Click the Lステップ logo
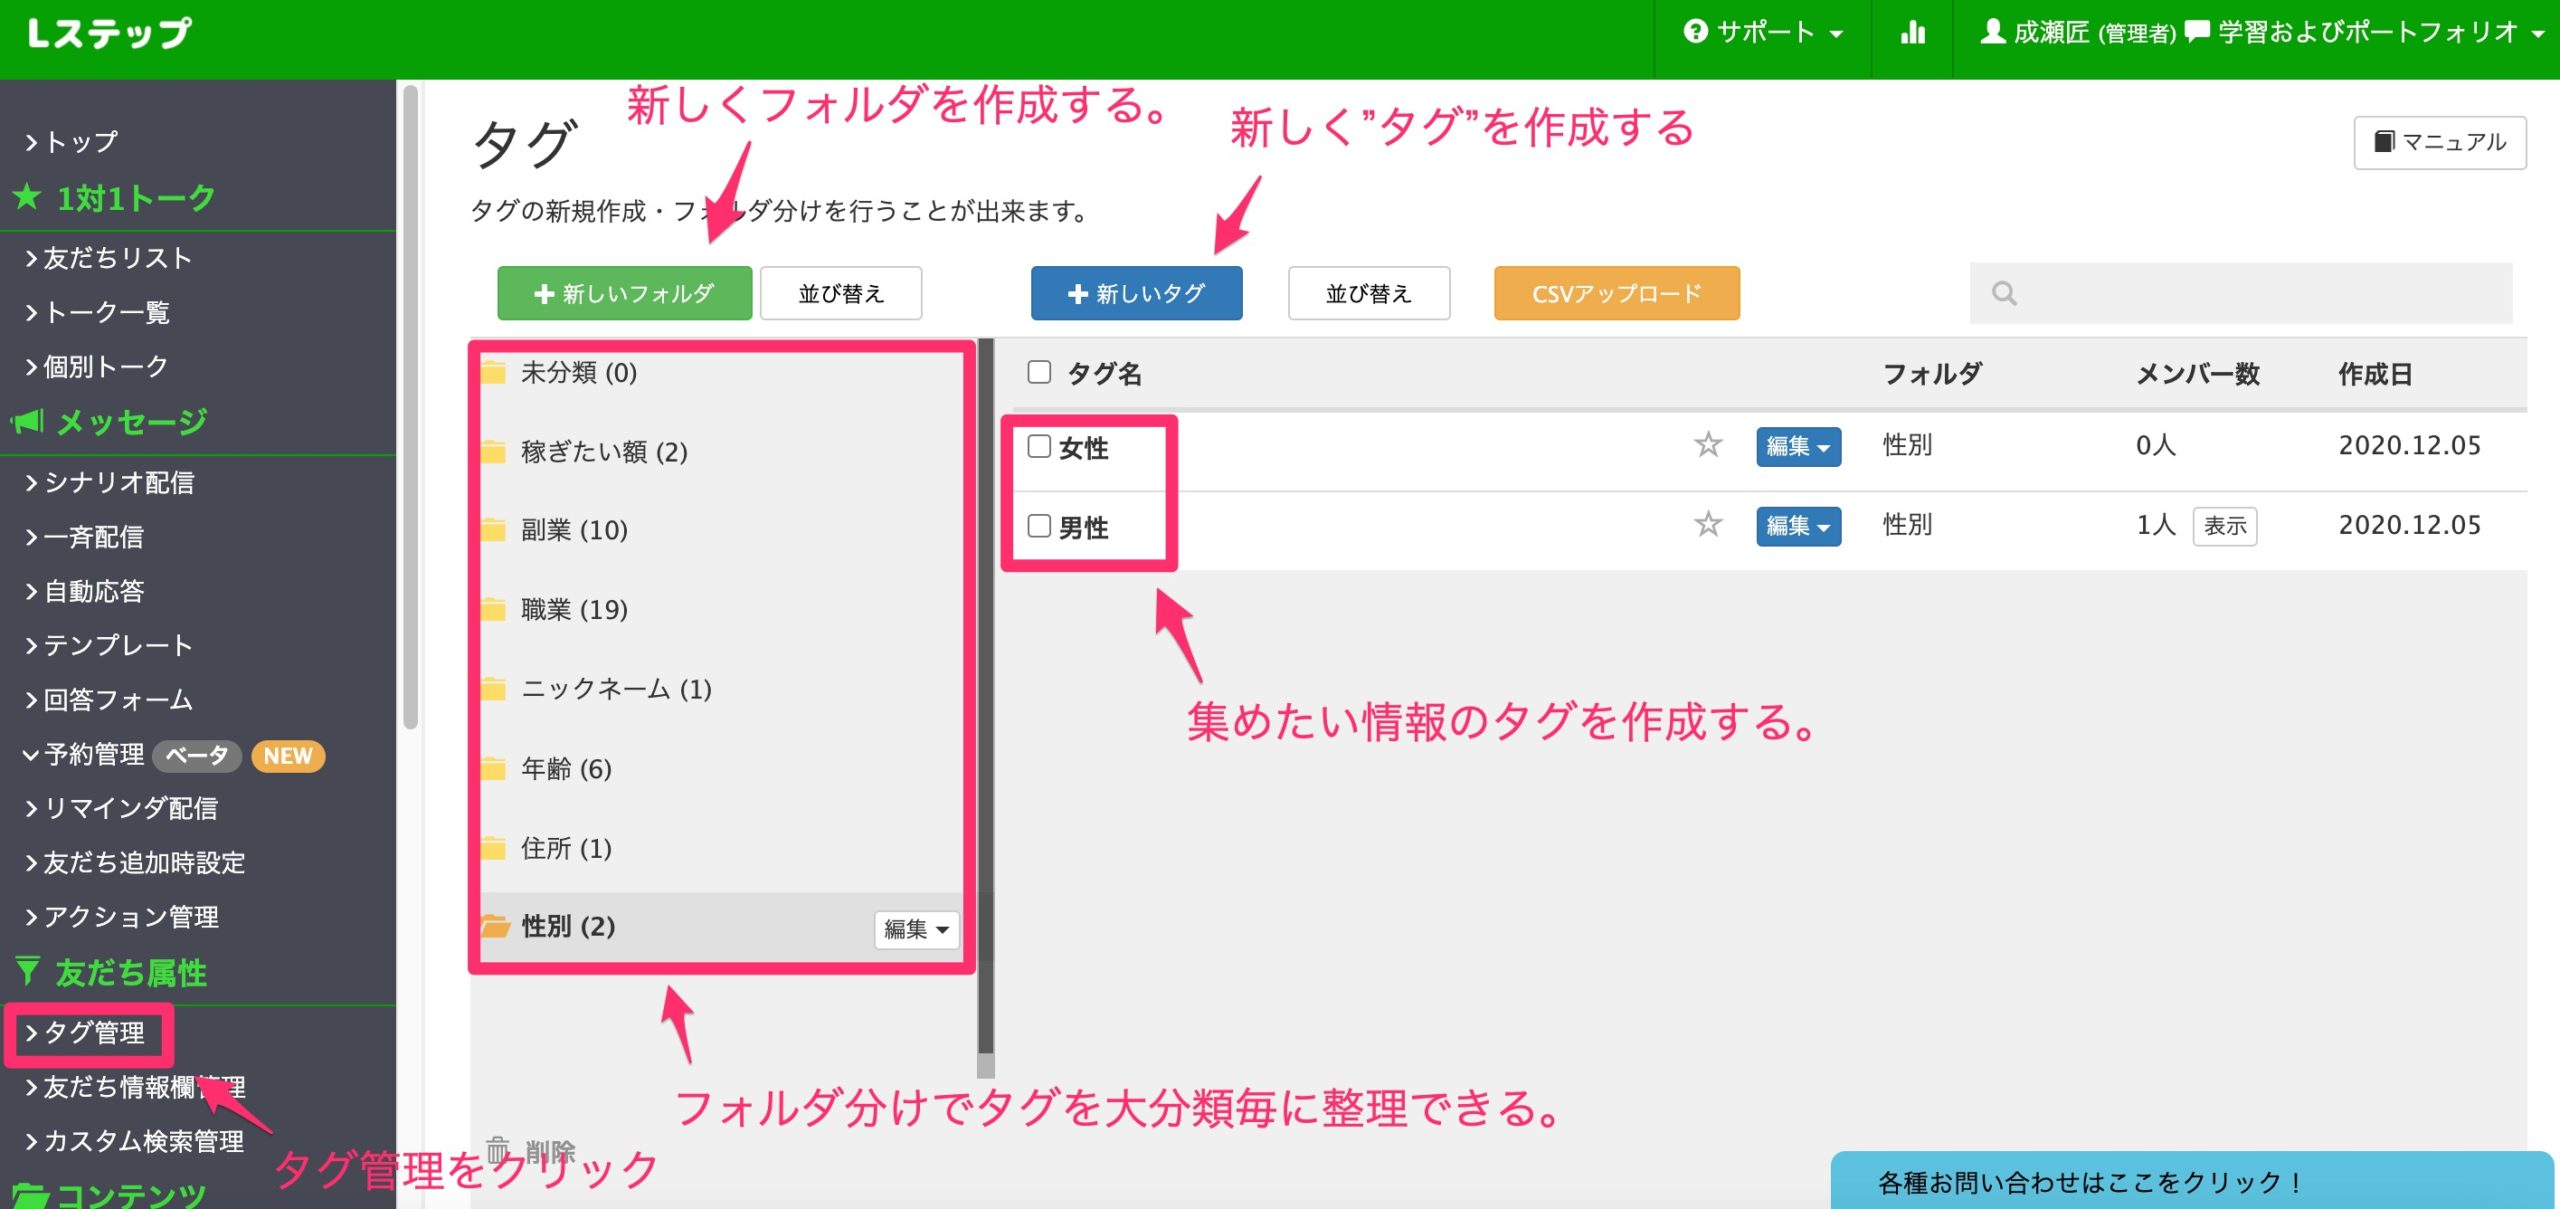This screenshot has width=2560, height=1209. click(x=108, y=33)
